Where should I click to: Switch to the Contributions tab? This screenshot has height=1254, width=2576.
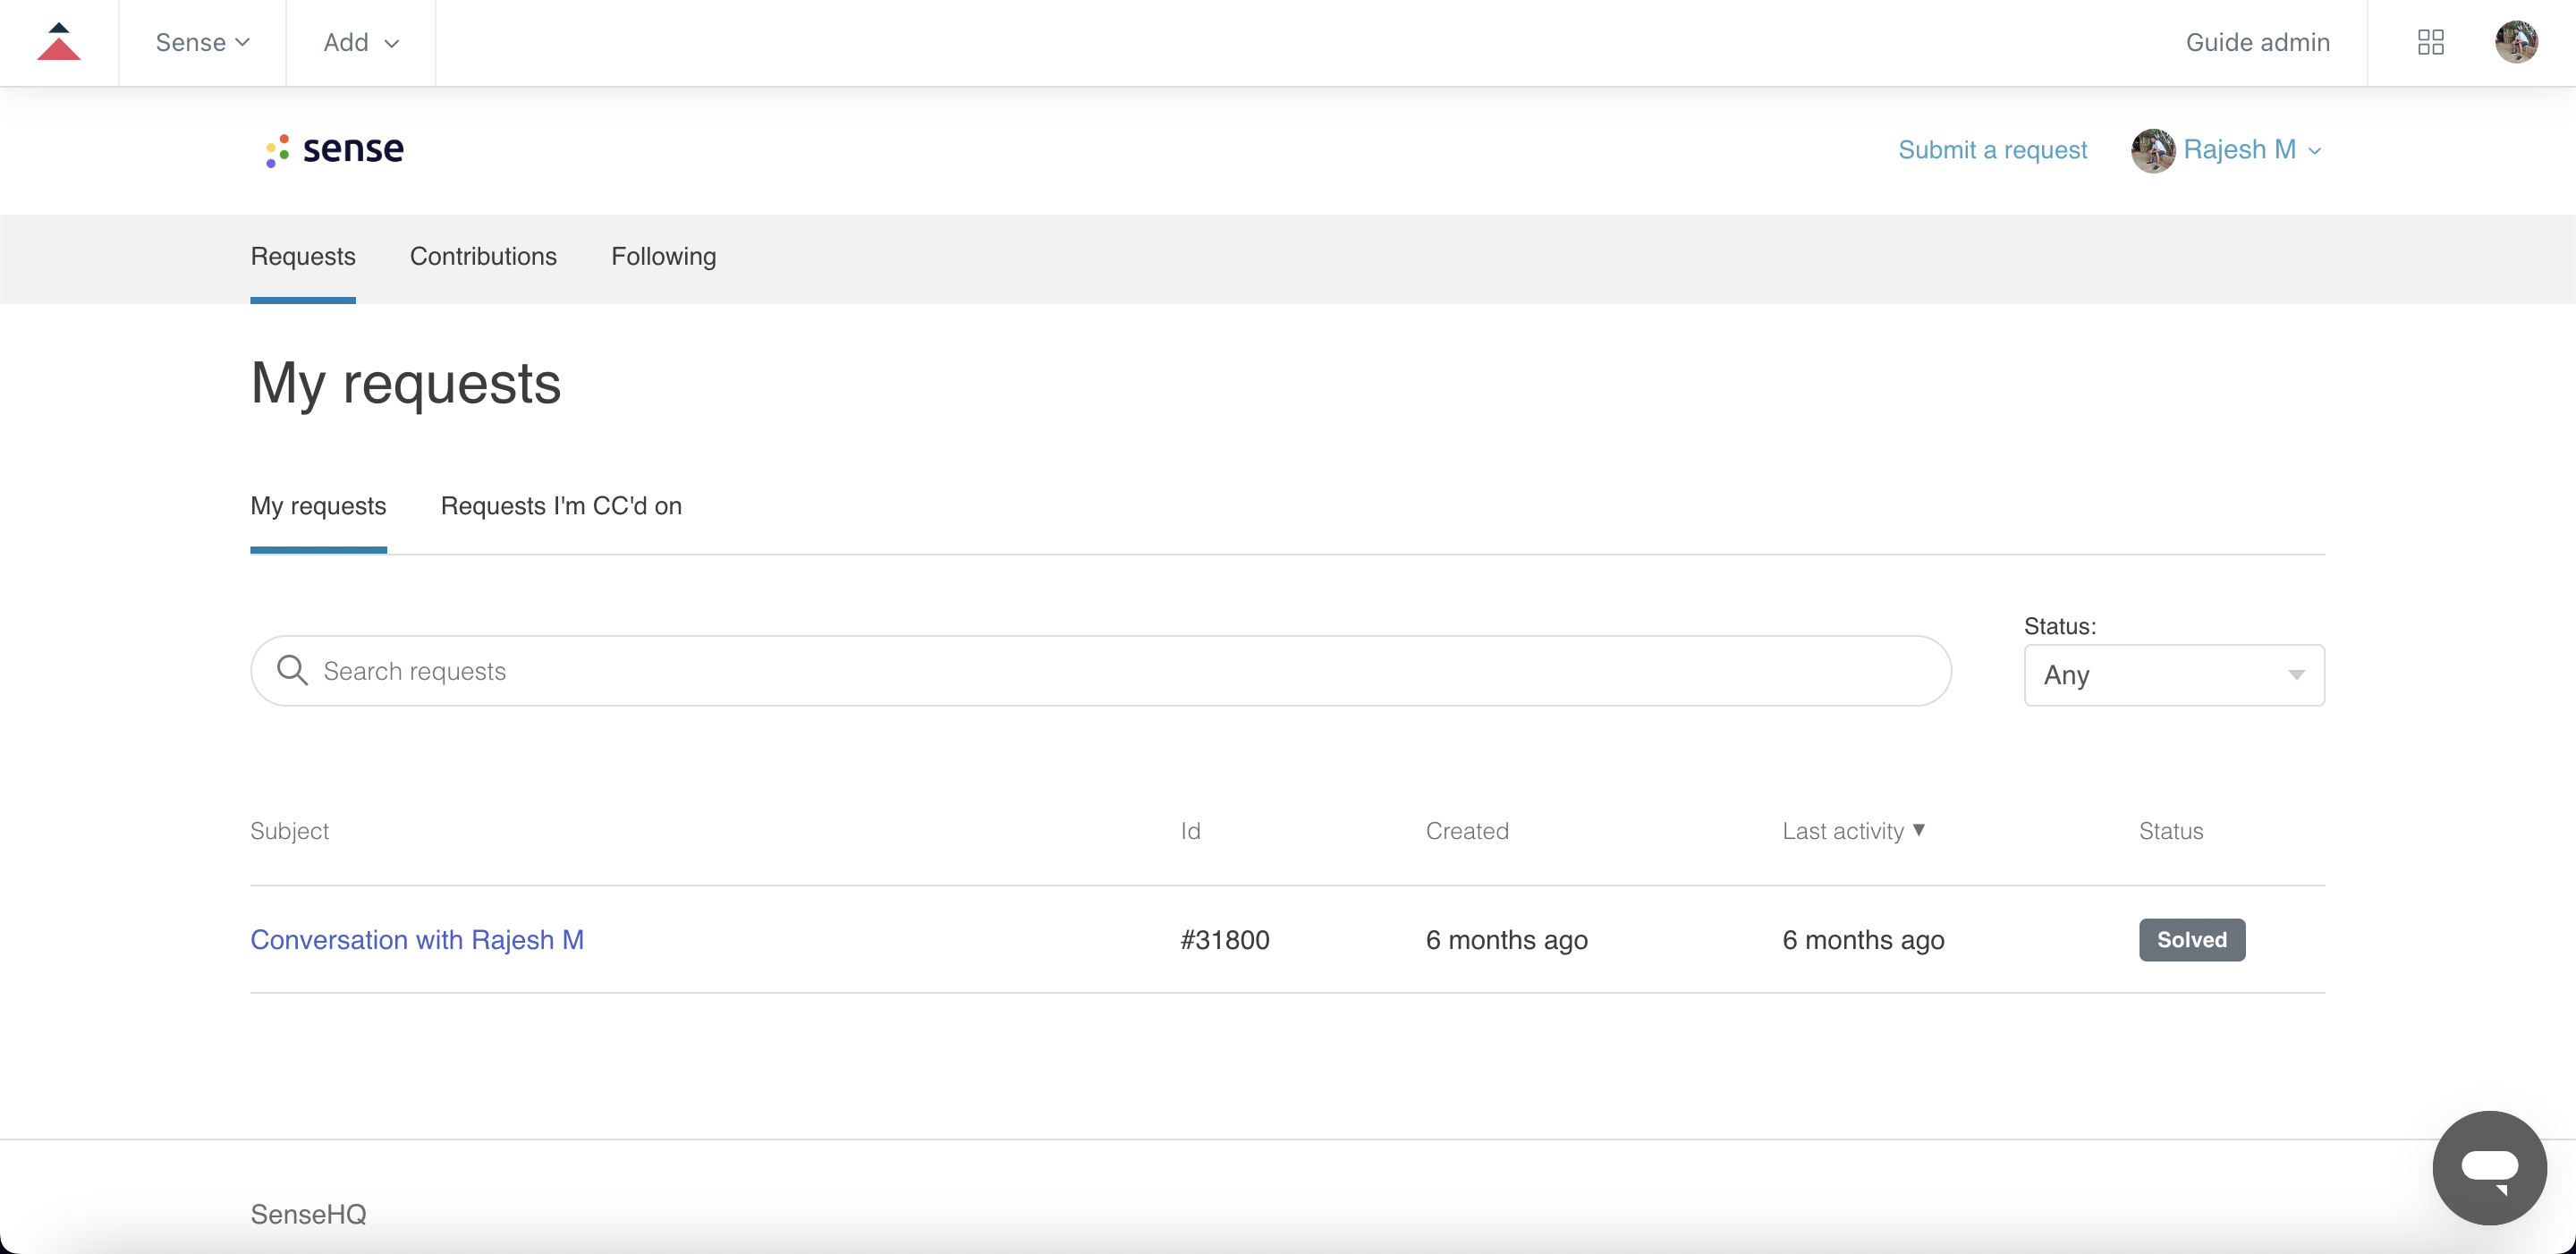click(483, 257)
